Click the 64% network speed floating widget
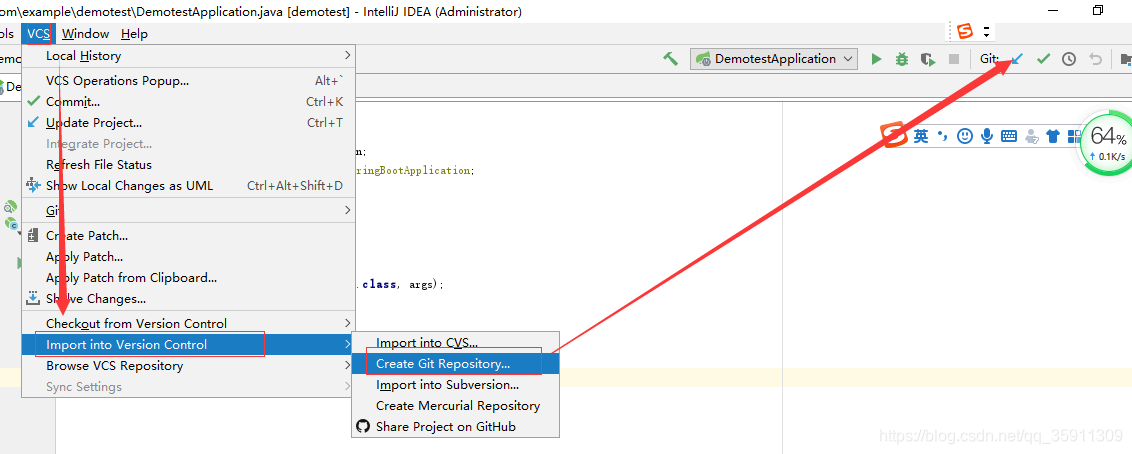This screenshot has height=454, width=1132. pos(1106,143)
